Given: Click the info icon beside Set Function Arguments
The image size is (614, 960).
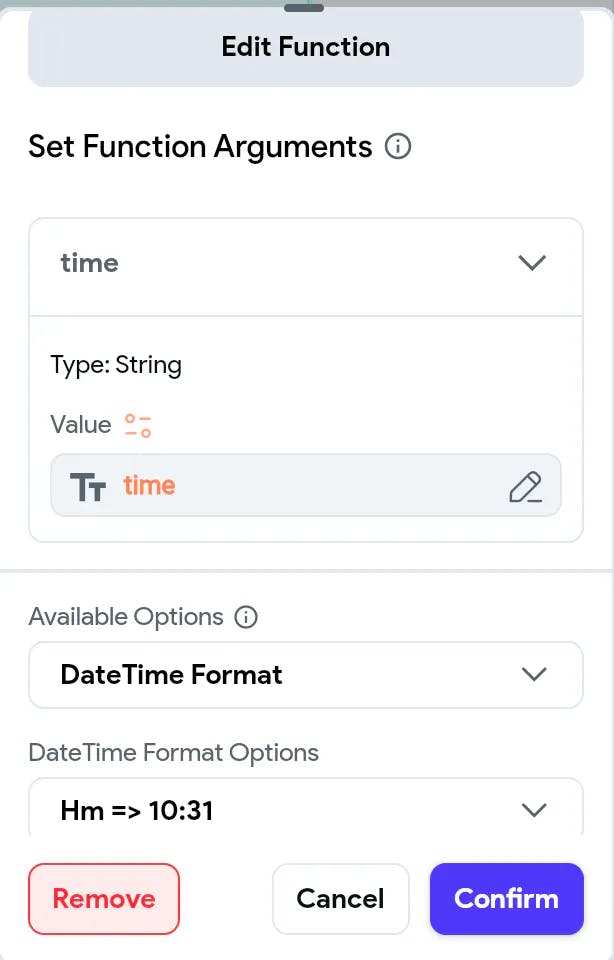Looking at the screenshot, I should point(398,147).
